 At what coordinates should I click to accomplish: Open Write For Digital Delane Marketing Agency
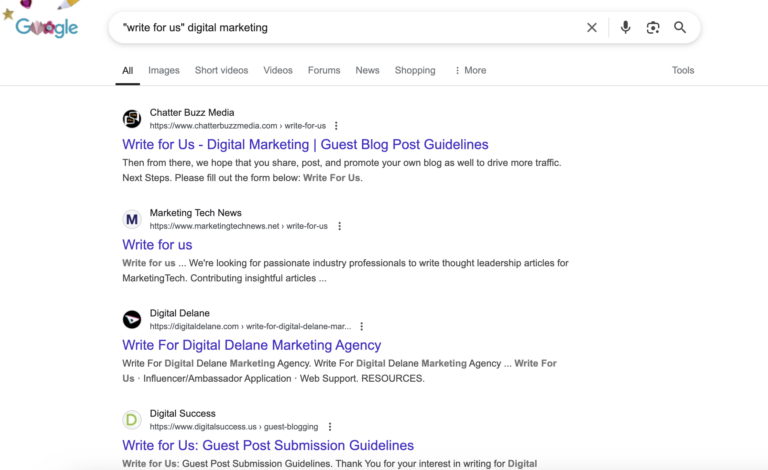tap(252, 345)
